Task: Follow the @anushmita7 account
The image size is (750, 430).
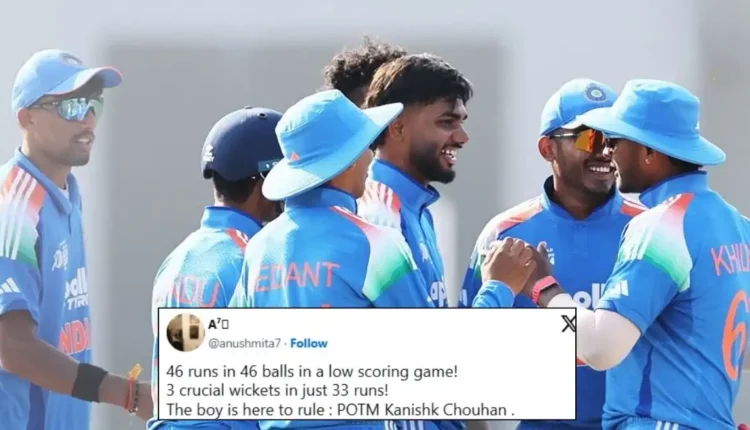Action: coord(309,343)
